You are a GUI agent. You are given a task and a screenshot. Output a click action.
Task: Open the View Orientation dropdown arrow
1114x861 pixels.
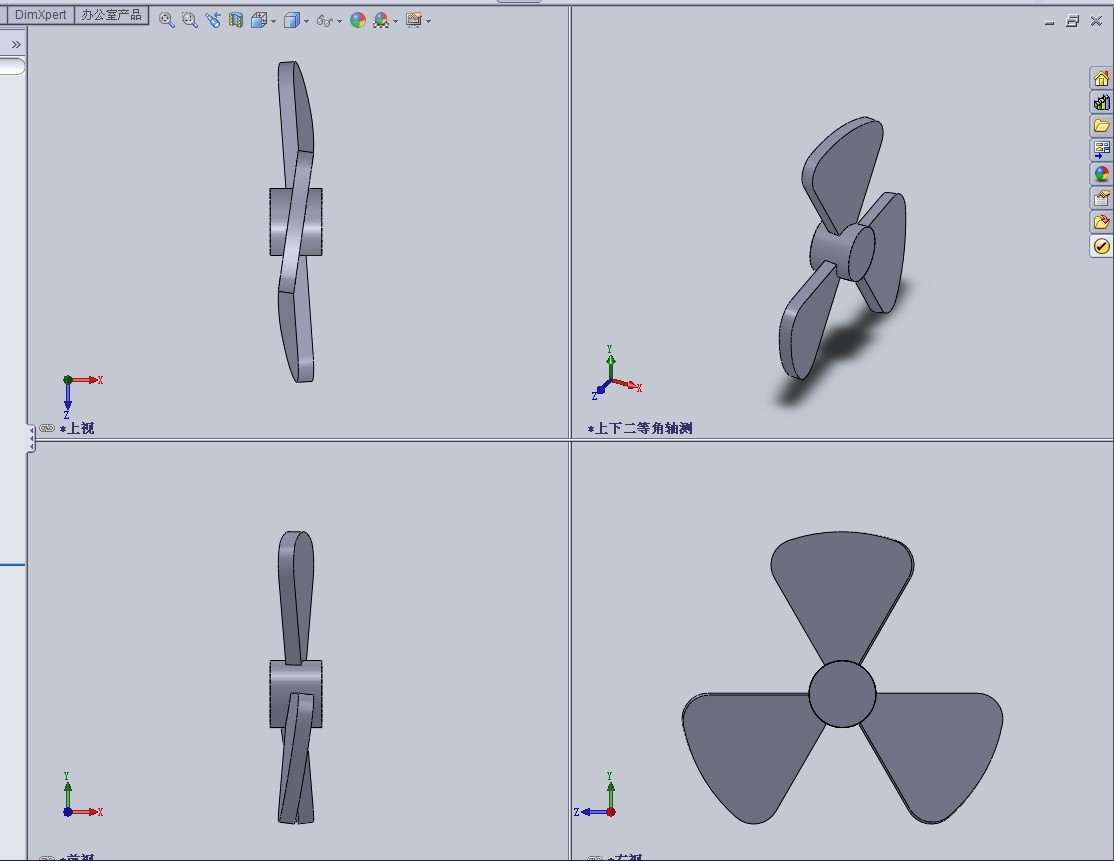pos(274,21)
